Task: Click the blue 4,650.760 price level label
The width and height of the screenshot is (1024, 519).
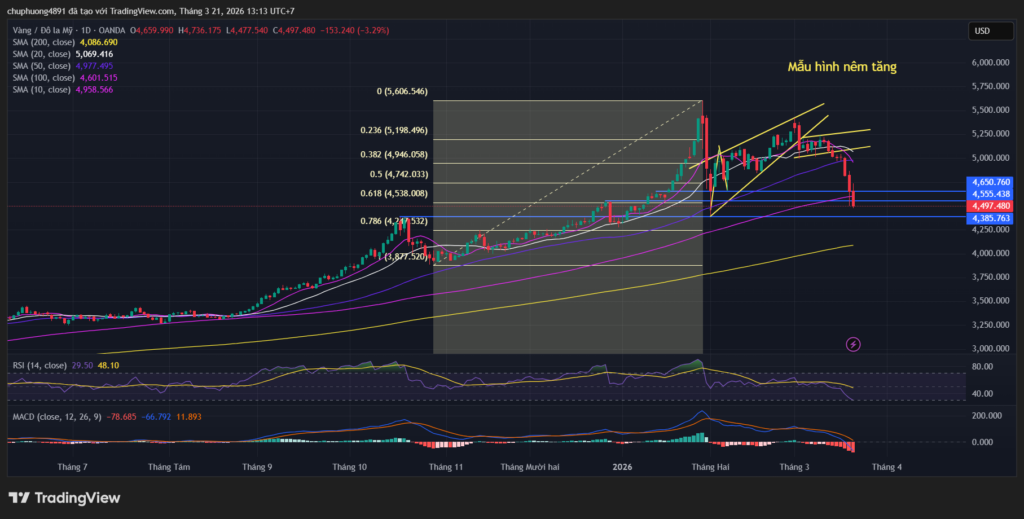Action: (x=991, y=182)
